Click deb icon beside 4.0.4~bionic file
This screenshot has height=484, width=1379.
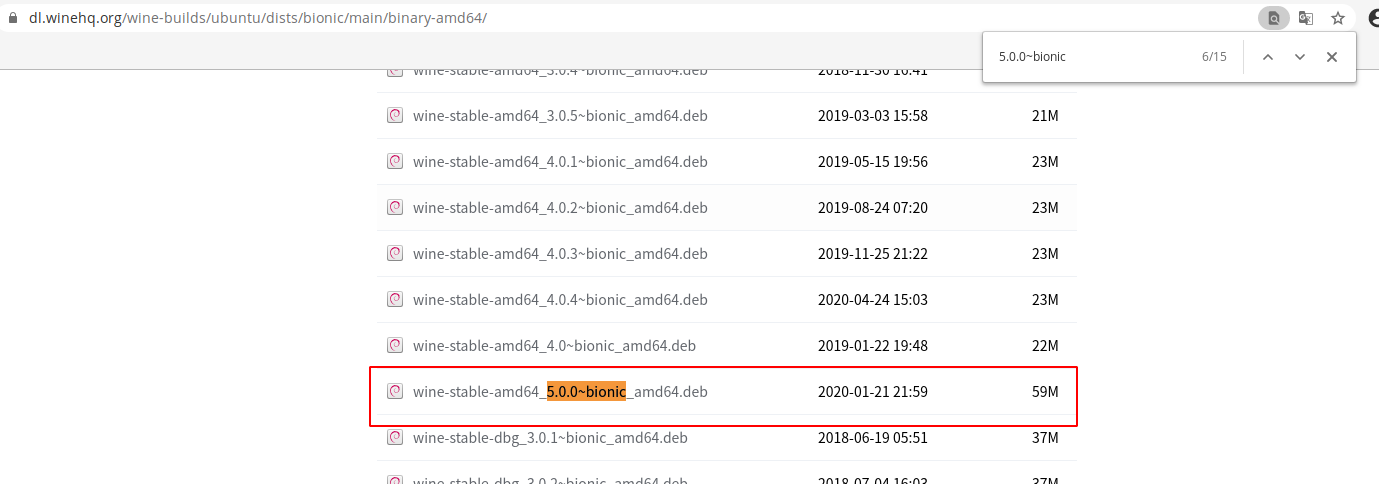tap(395, 299)
